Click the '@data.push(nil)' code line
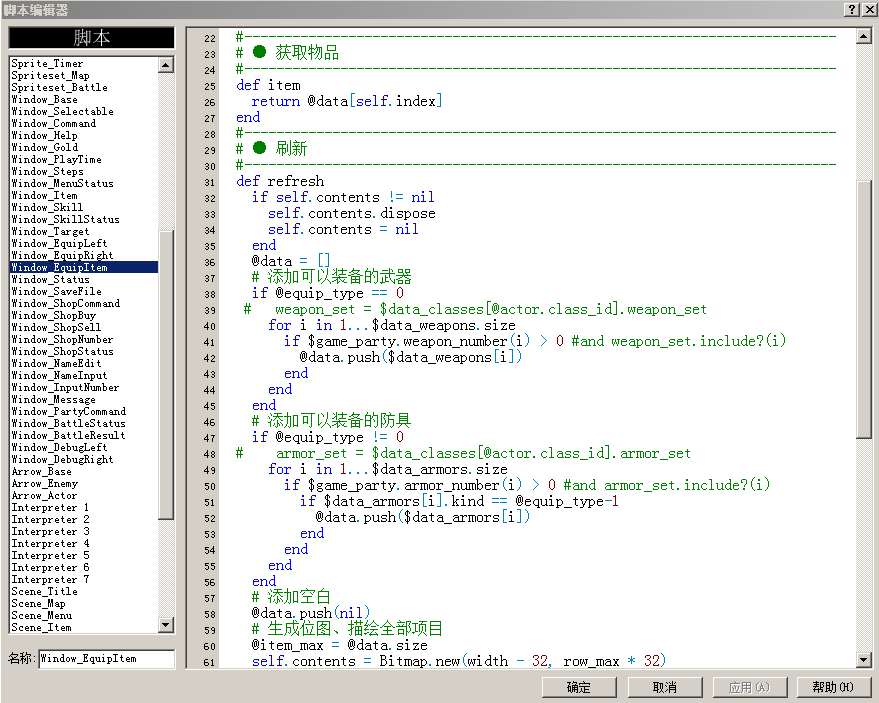The image size is (879, 703). tap(311, 613)
